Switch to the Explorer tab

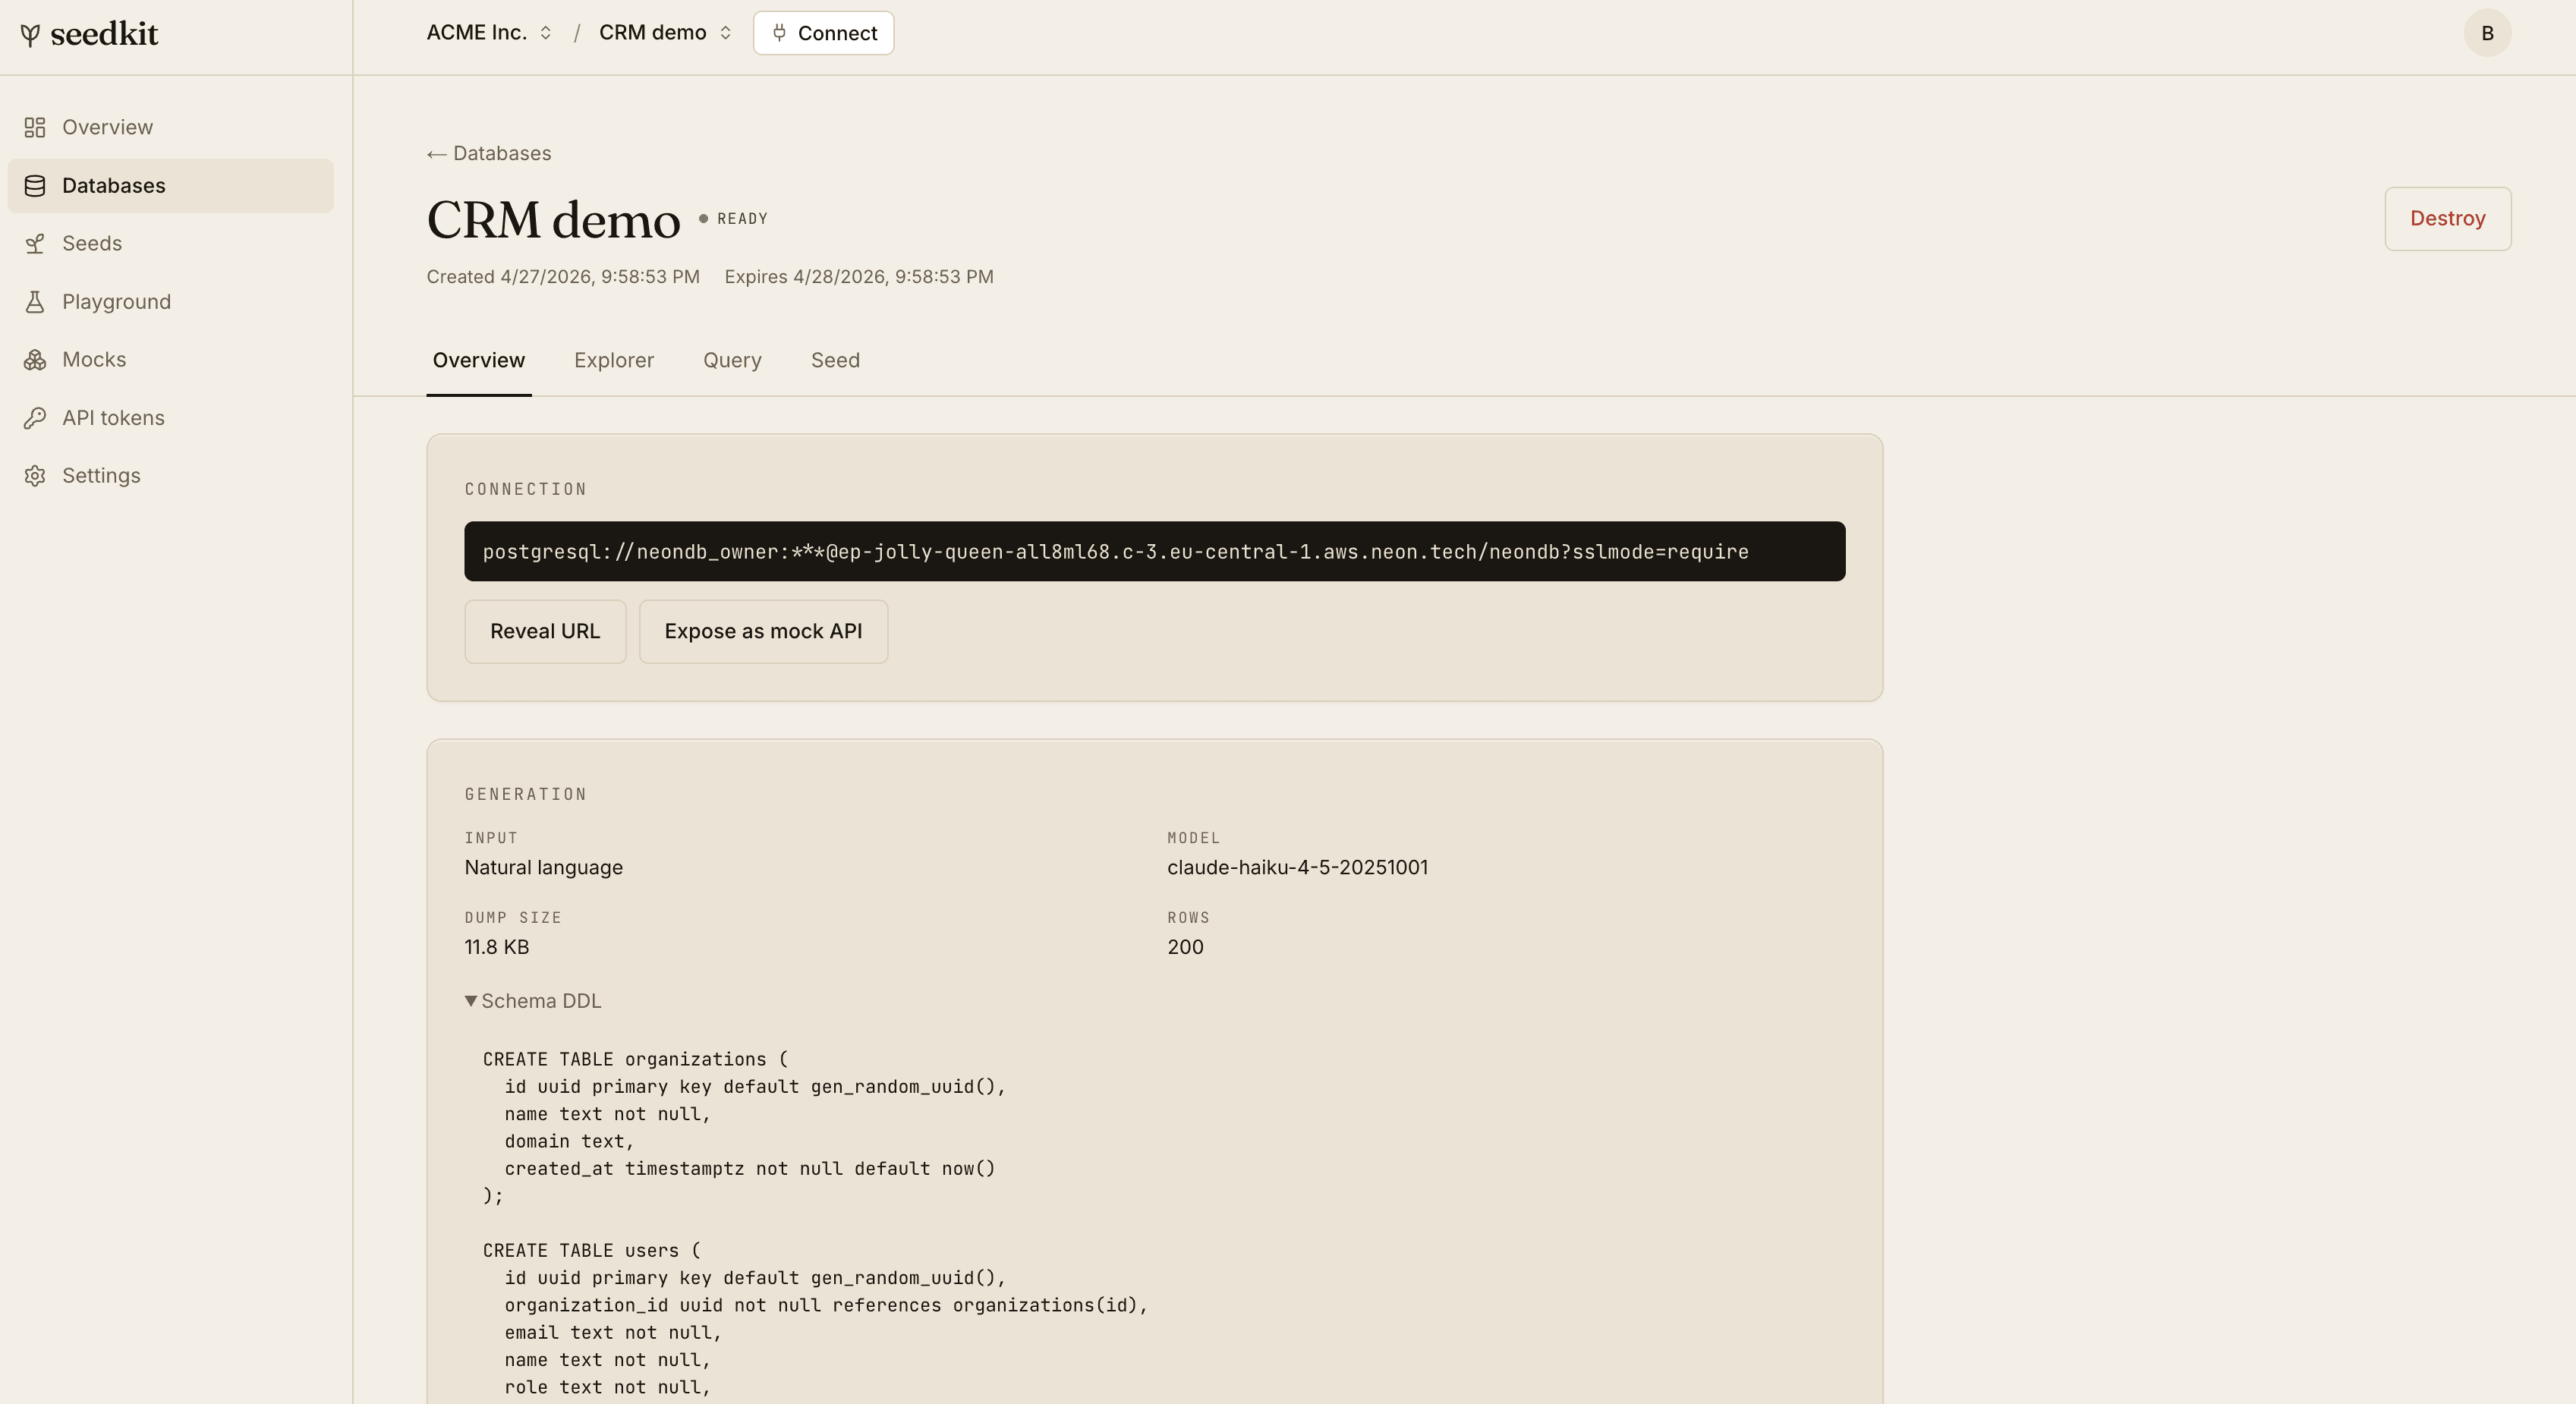[x=614, y=360]
